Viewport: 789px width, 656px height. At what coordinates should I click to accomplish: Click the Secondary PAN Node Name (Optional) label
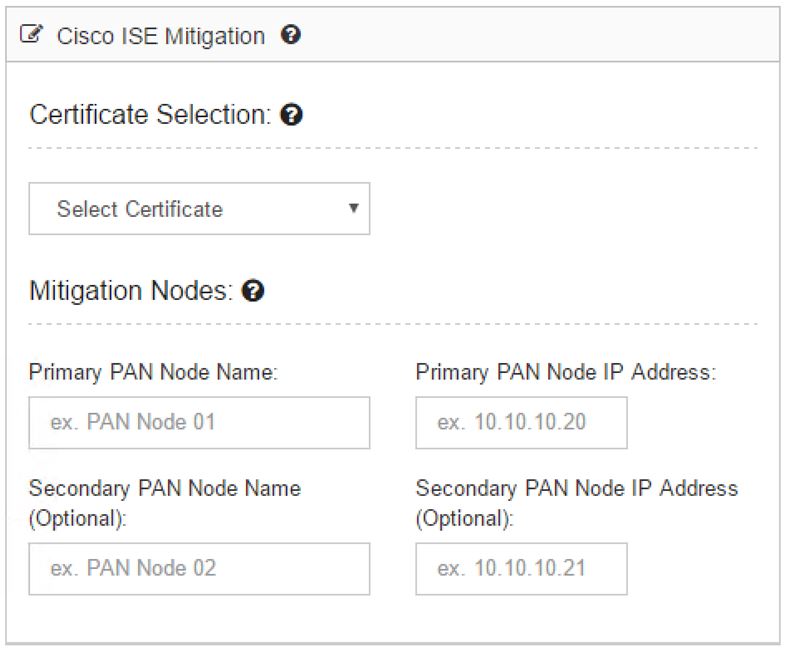[165, 504]
